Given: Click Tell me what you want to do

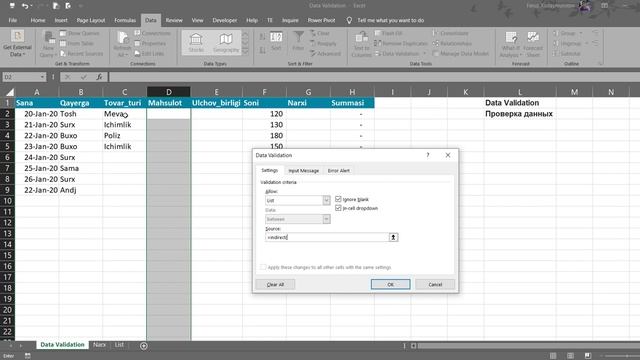Looking at the screenshot, I should pos(390,20).
